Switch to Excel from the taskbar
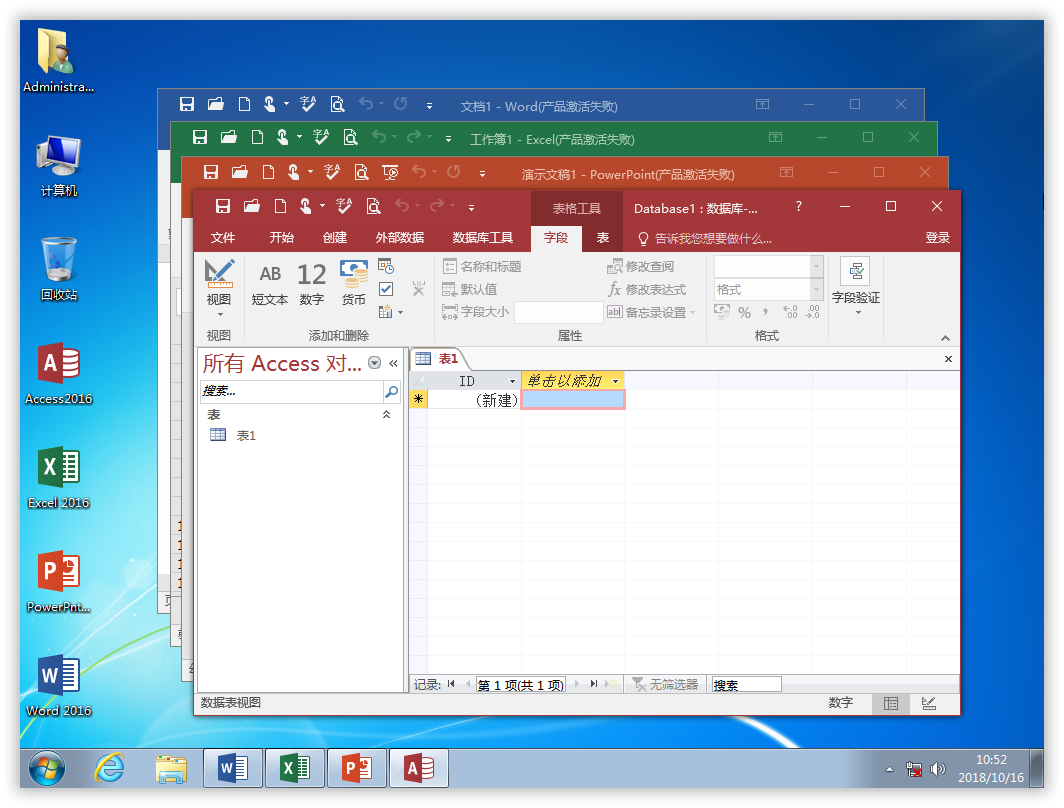Screen dimensions: 1064x808 [x=294, y=768]
